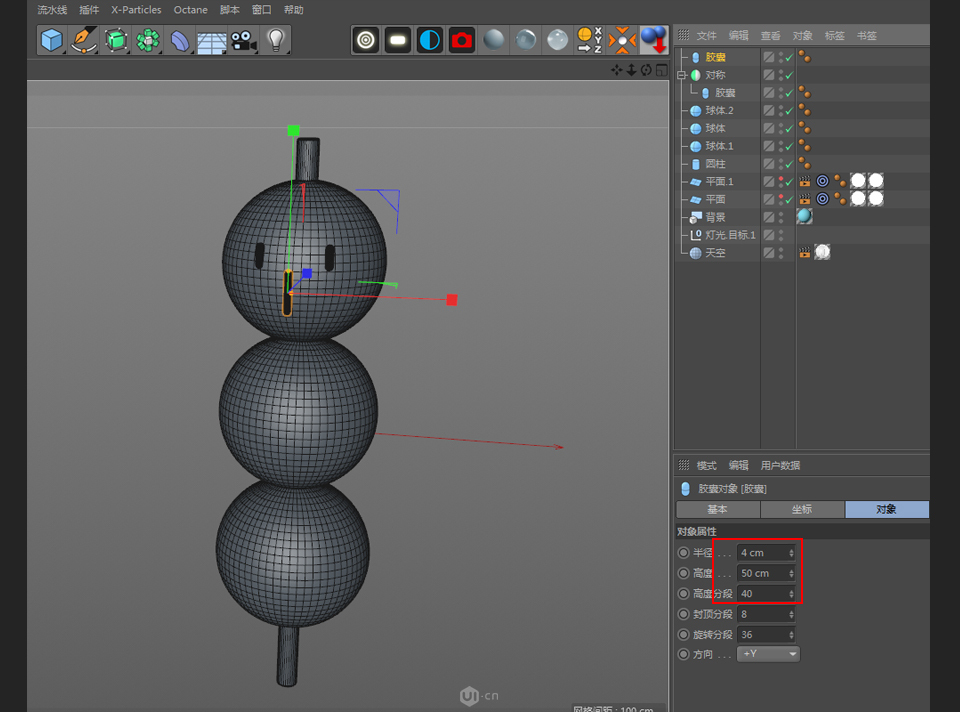Click inside the 半径 value field
The image size is (960, 712).
point(760,552)
